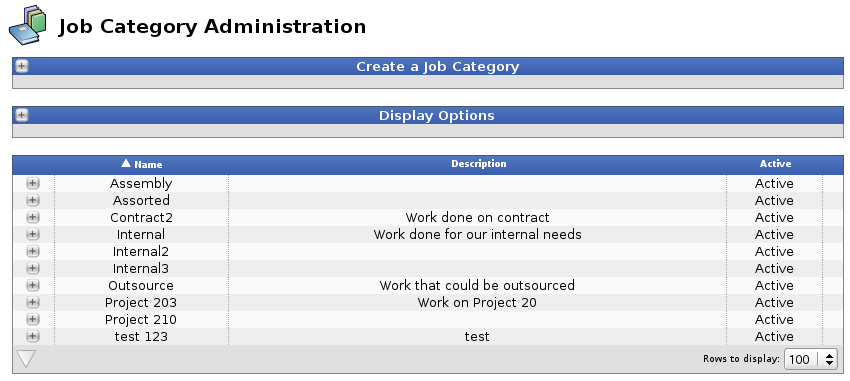850x381 pixels.
Task: Expand the Display Options panel
Action: pyautogui.click(x=22, y=115)
